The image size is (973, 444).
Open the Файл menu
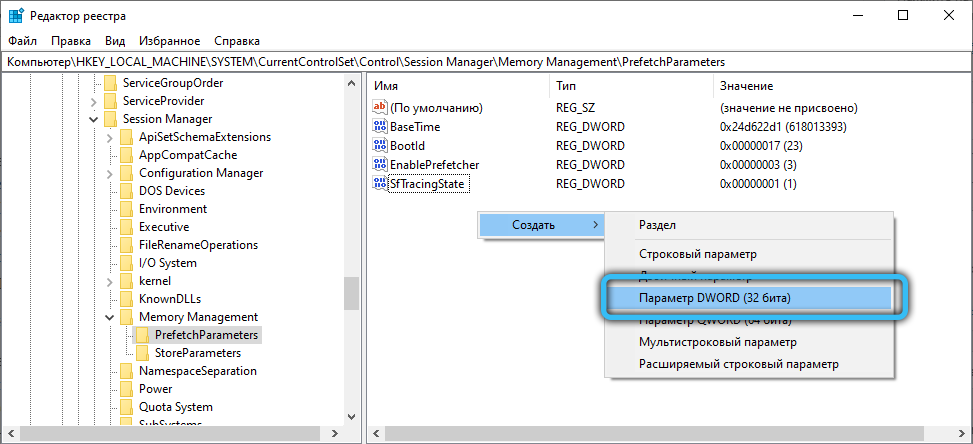pyautogui.click(x=22, y=41)
